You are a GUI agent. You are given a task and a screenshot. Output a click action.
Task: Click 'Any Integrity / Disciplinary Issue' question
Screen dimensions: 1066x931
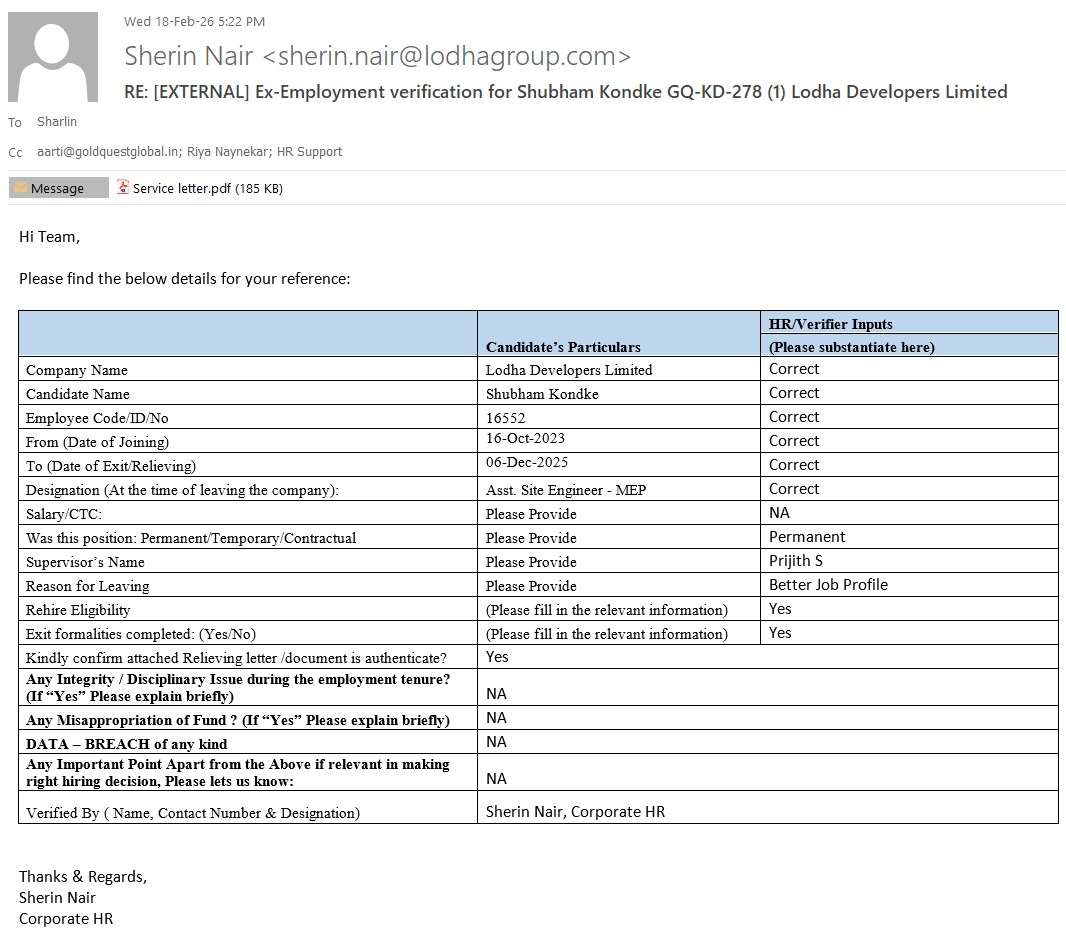point(238,688)
